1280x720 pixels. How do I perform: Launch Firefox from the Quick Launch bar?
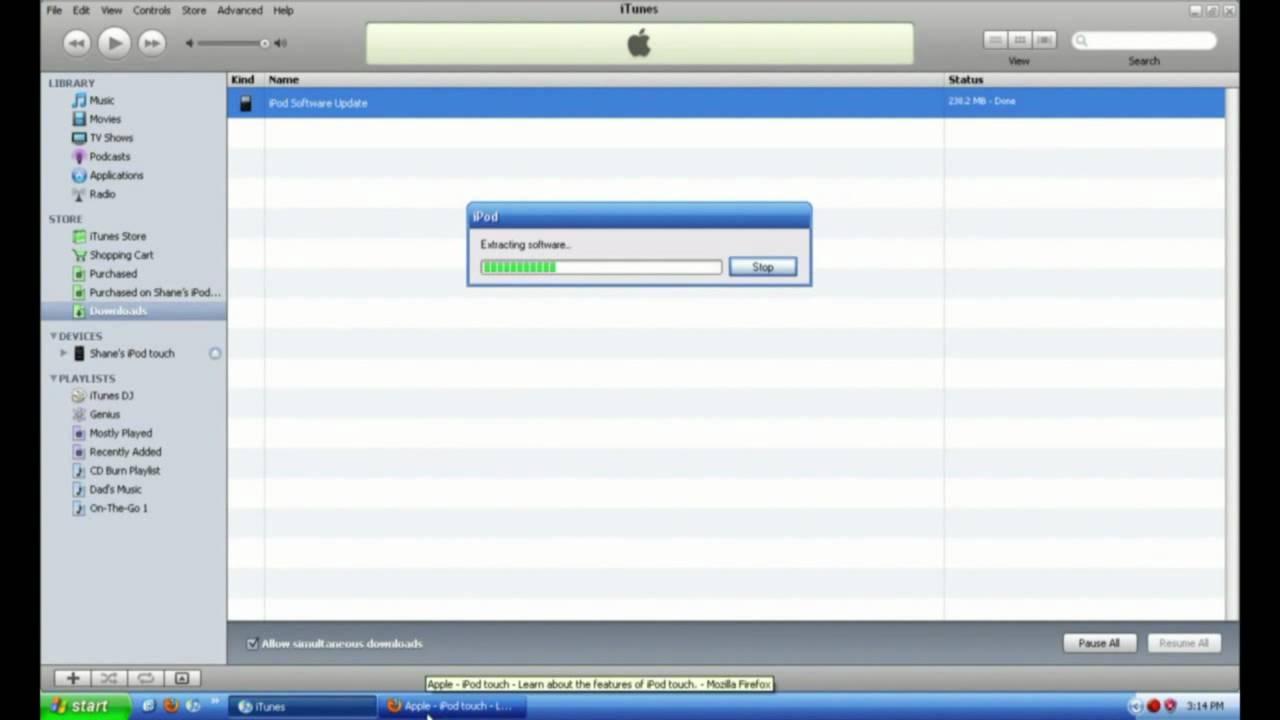click(171, 706)
